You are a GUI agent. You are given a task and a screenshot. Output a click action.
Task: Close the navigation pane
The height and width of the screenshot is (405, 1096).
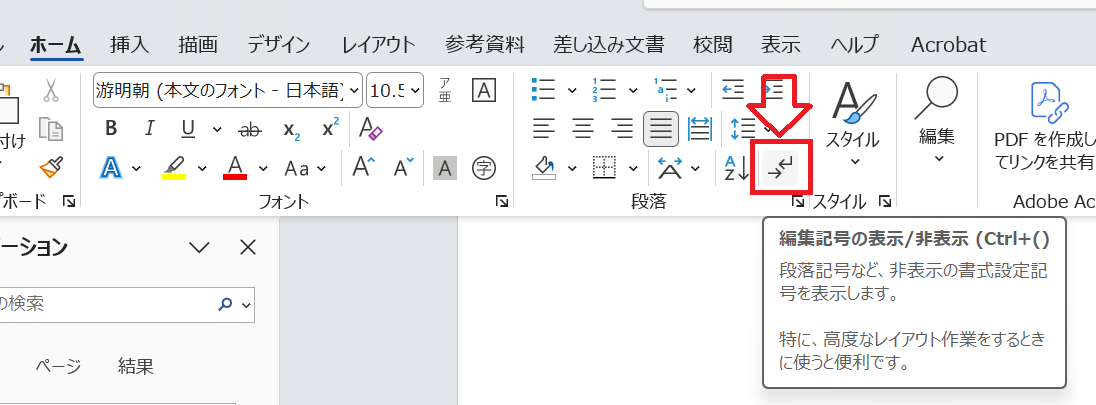(x=248, y=247)
